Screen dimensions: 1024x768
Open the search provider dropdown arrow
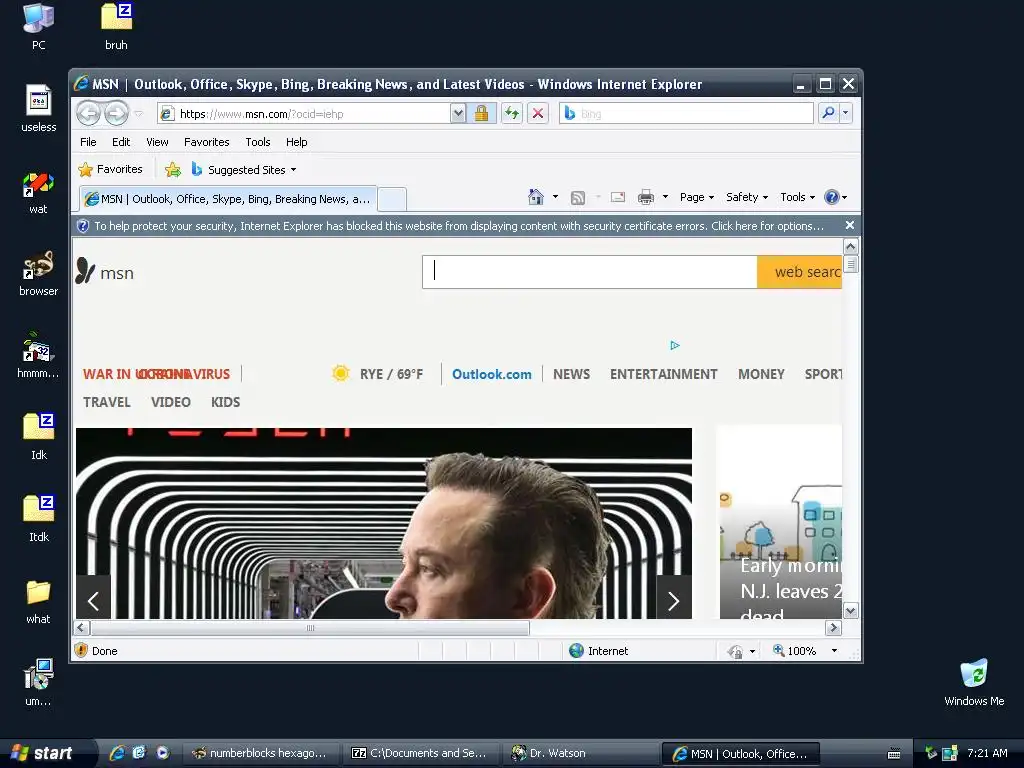click(846, 113)
